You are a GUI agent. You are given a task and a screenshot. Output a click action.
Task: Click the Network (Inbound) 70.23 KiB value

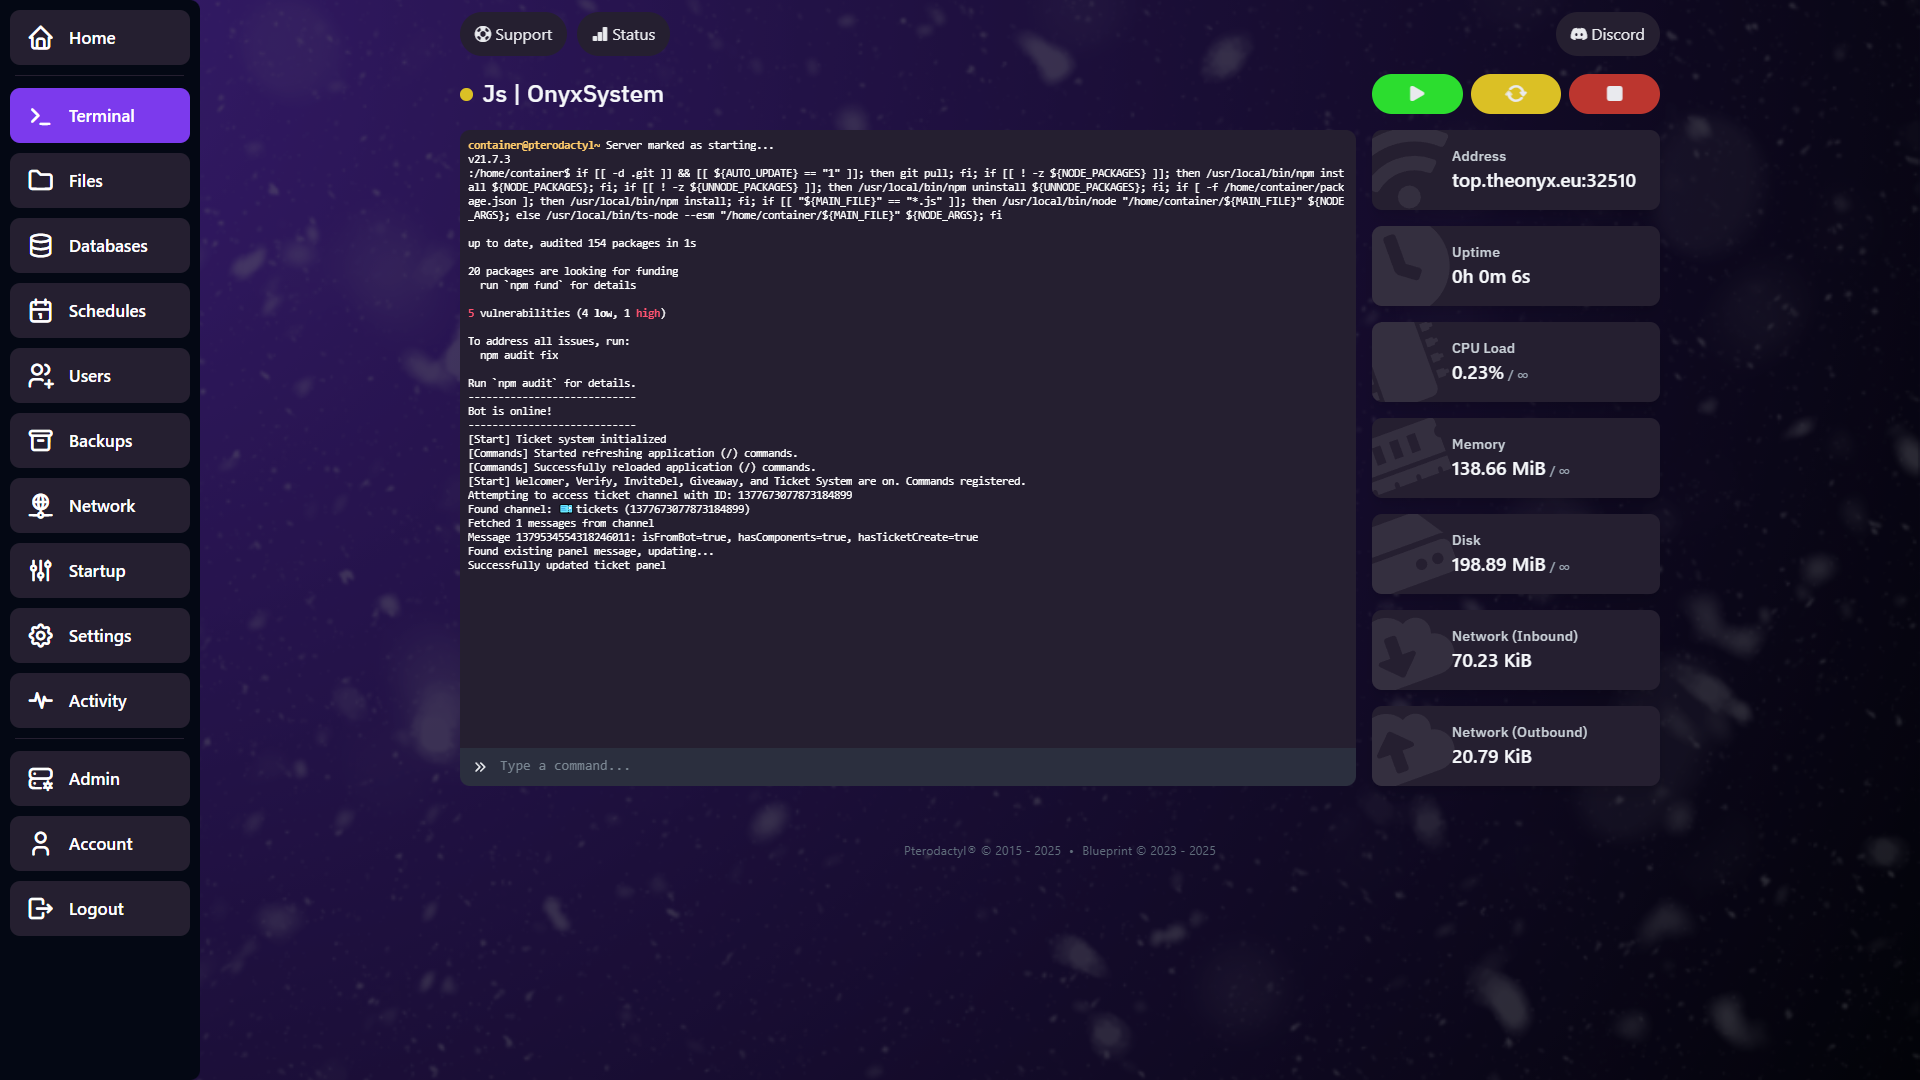[x=1492, y=661]
